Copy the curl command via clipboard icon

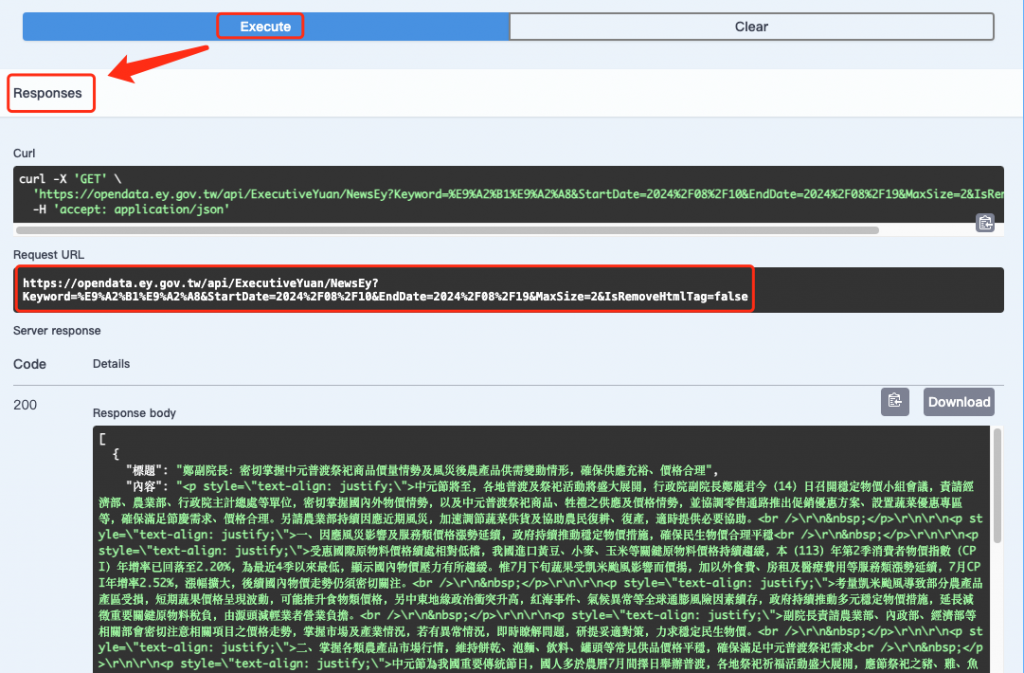tap(985, 223)
